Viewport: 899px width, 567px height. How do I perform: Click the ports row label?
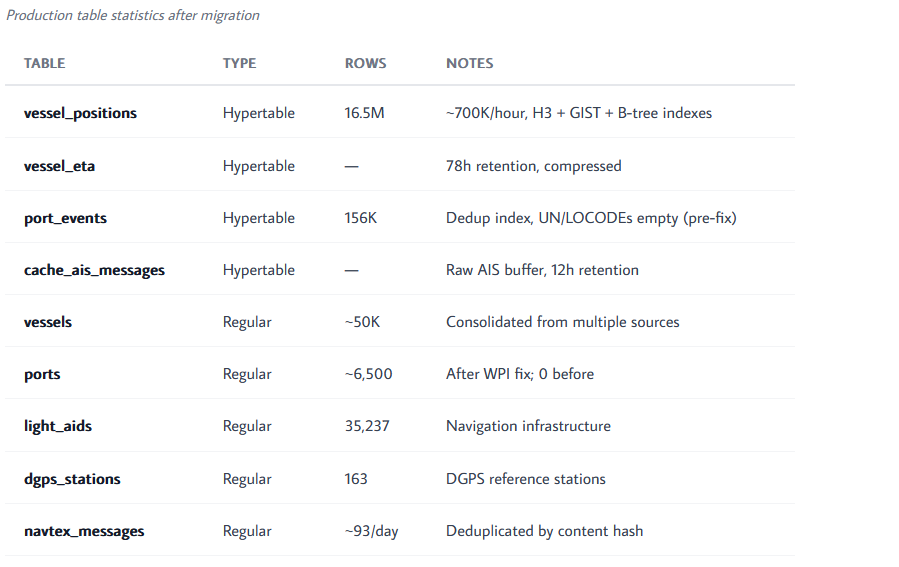coord(42,374)
